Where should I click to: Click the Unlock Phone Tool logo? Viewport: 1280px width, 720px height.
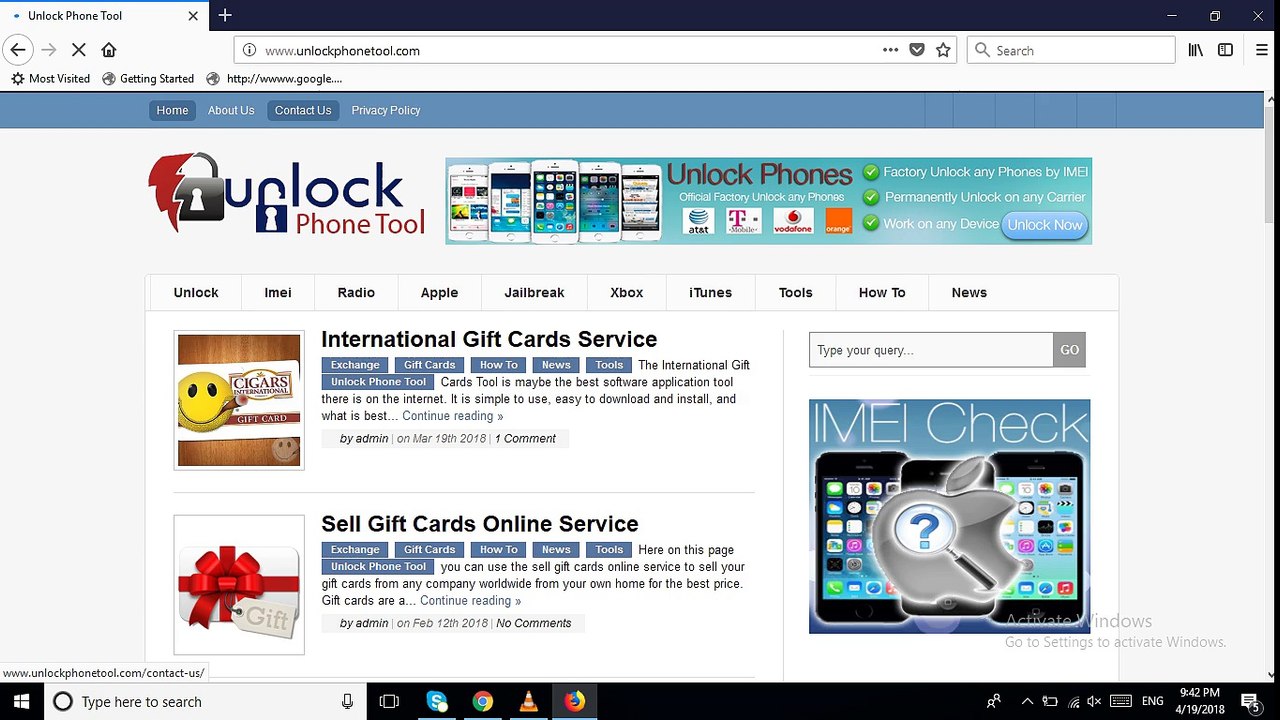pos(287,195)
